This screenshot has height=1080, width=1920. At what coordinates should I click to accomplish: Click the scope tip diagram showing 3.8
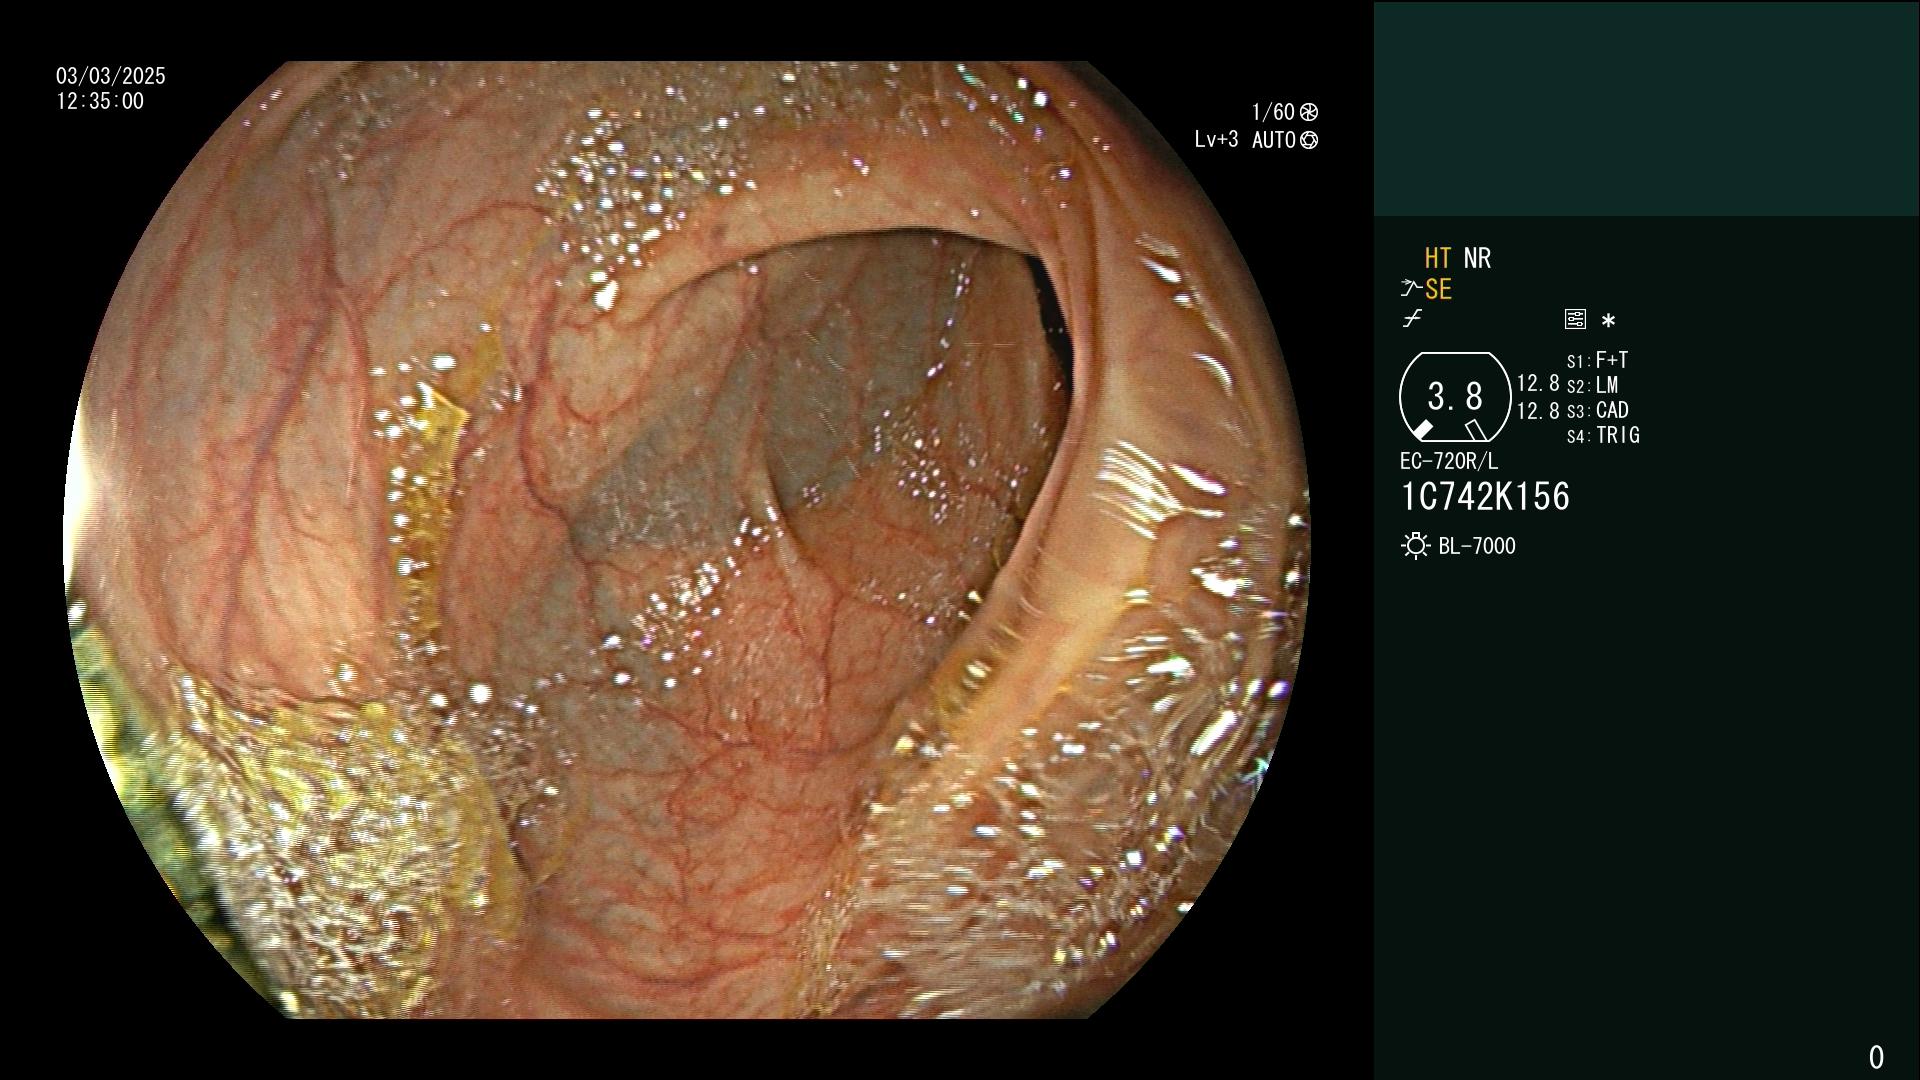[1455, 397]
